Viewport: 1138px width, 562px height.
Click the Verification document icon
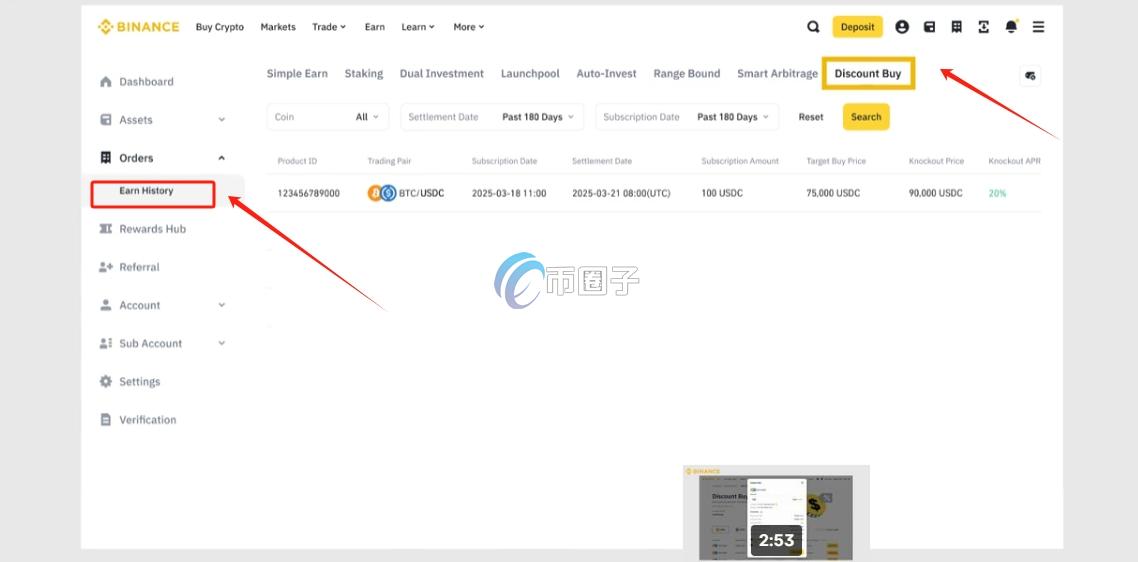(106, 420)
